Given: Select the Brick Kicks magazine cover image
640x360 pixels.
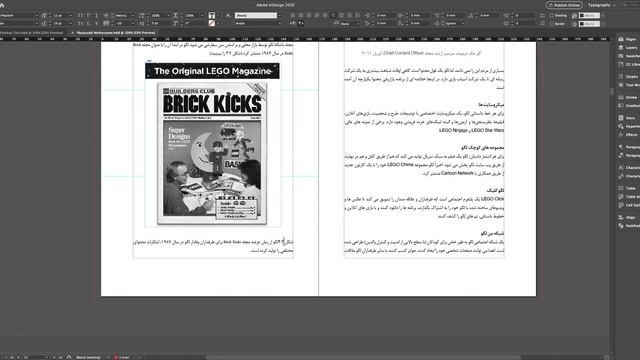Looking at the screenshot, I should click(212, 153).
